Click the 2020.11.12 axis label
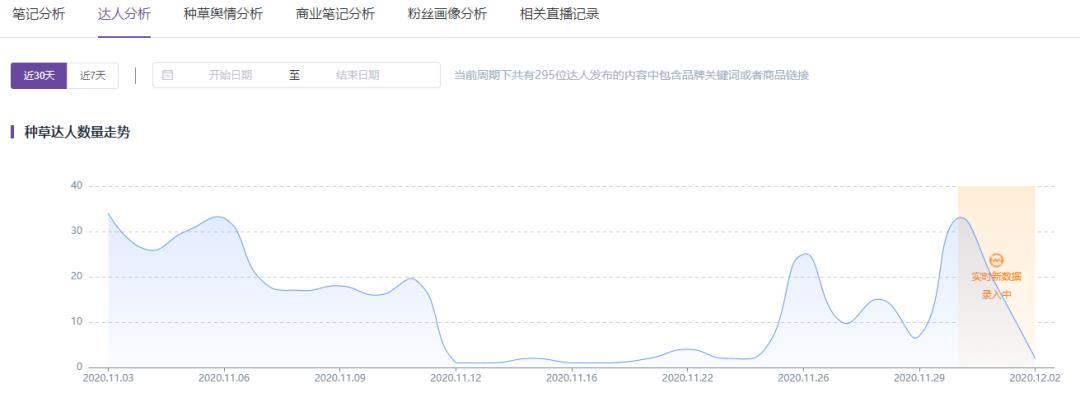The height and width of the screenshot is (407, 1080). pyautogui.click(x=454, y=377)
